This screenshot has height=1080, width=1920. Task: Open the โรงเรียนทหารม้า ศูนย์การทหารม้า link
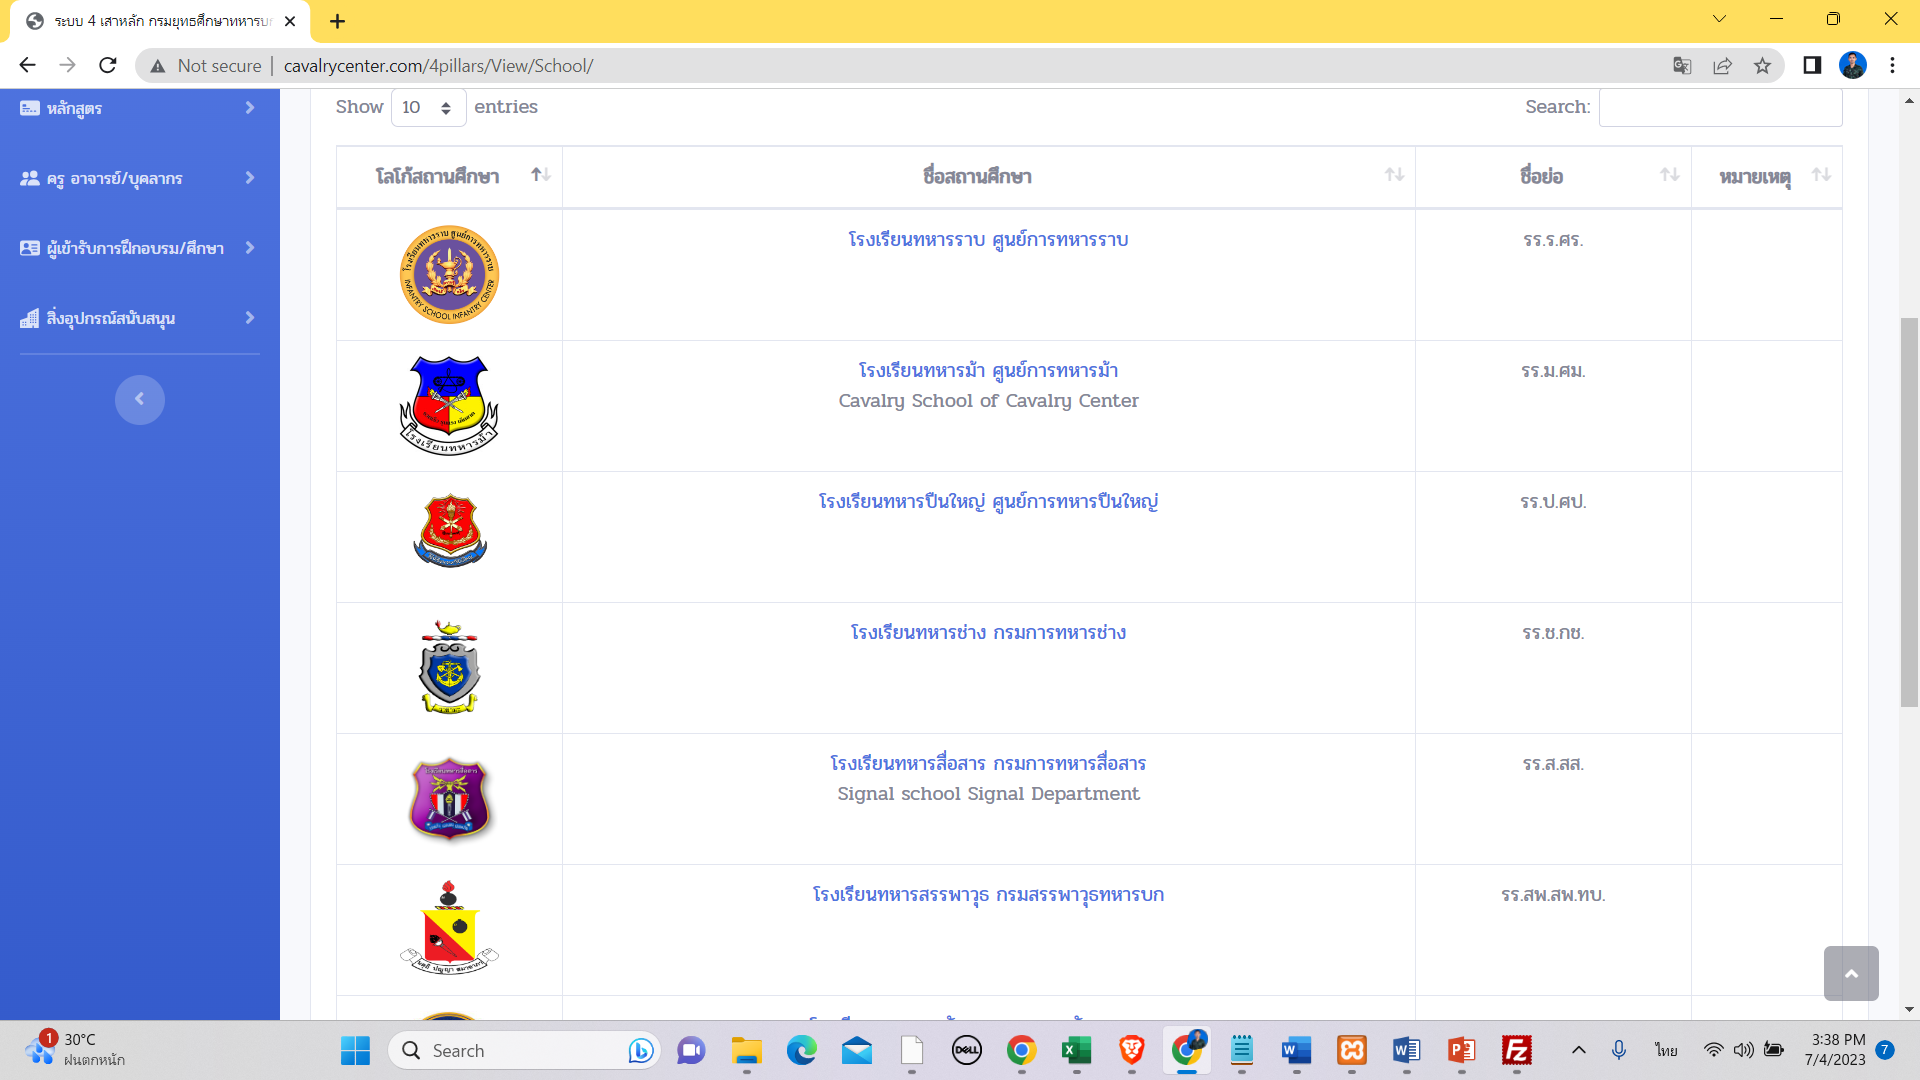tap(987, 371)
